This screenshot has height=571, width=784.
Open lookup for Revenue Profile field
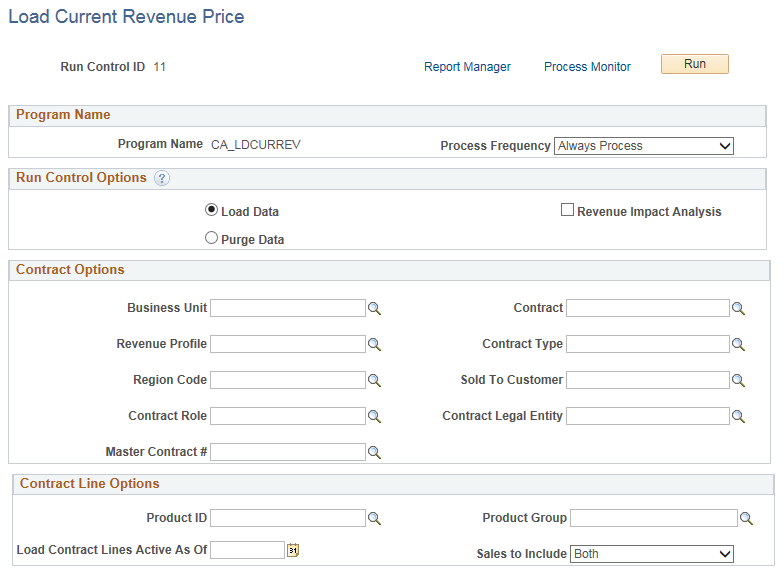(x=374, y=344)
